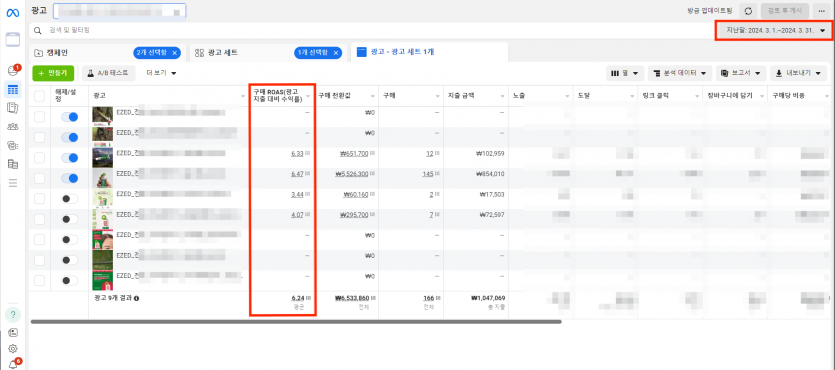Open the 구매 ROAS column header arrow

coord(308,96)
